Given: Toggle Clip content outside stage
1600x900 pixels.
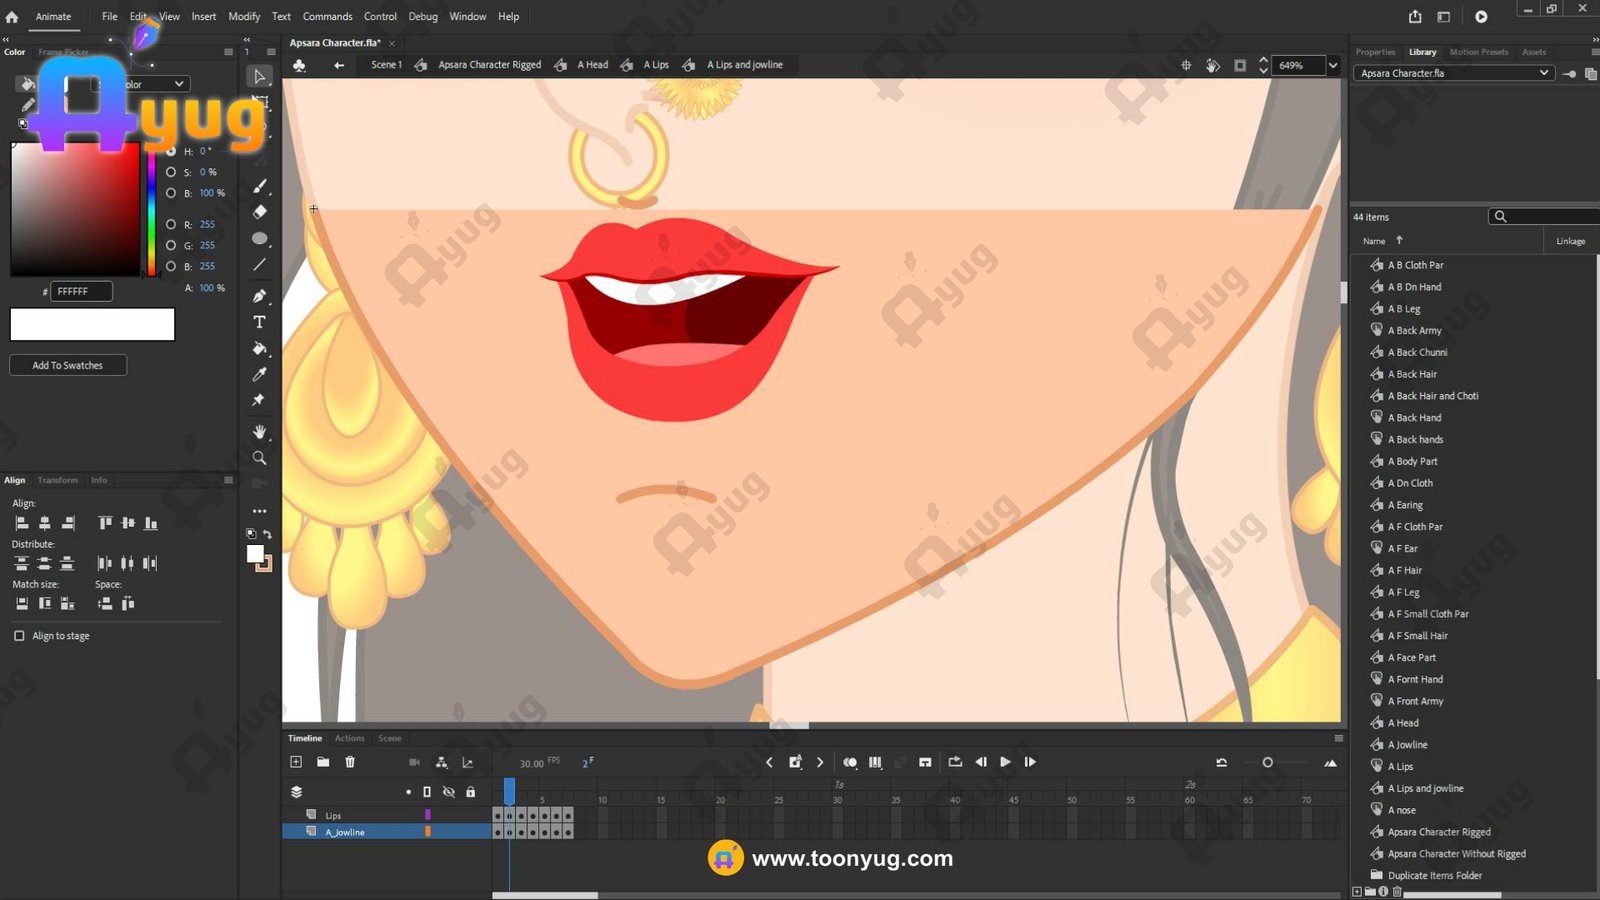Looking at the screenshot, I should coord(1240,65).
